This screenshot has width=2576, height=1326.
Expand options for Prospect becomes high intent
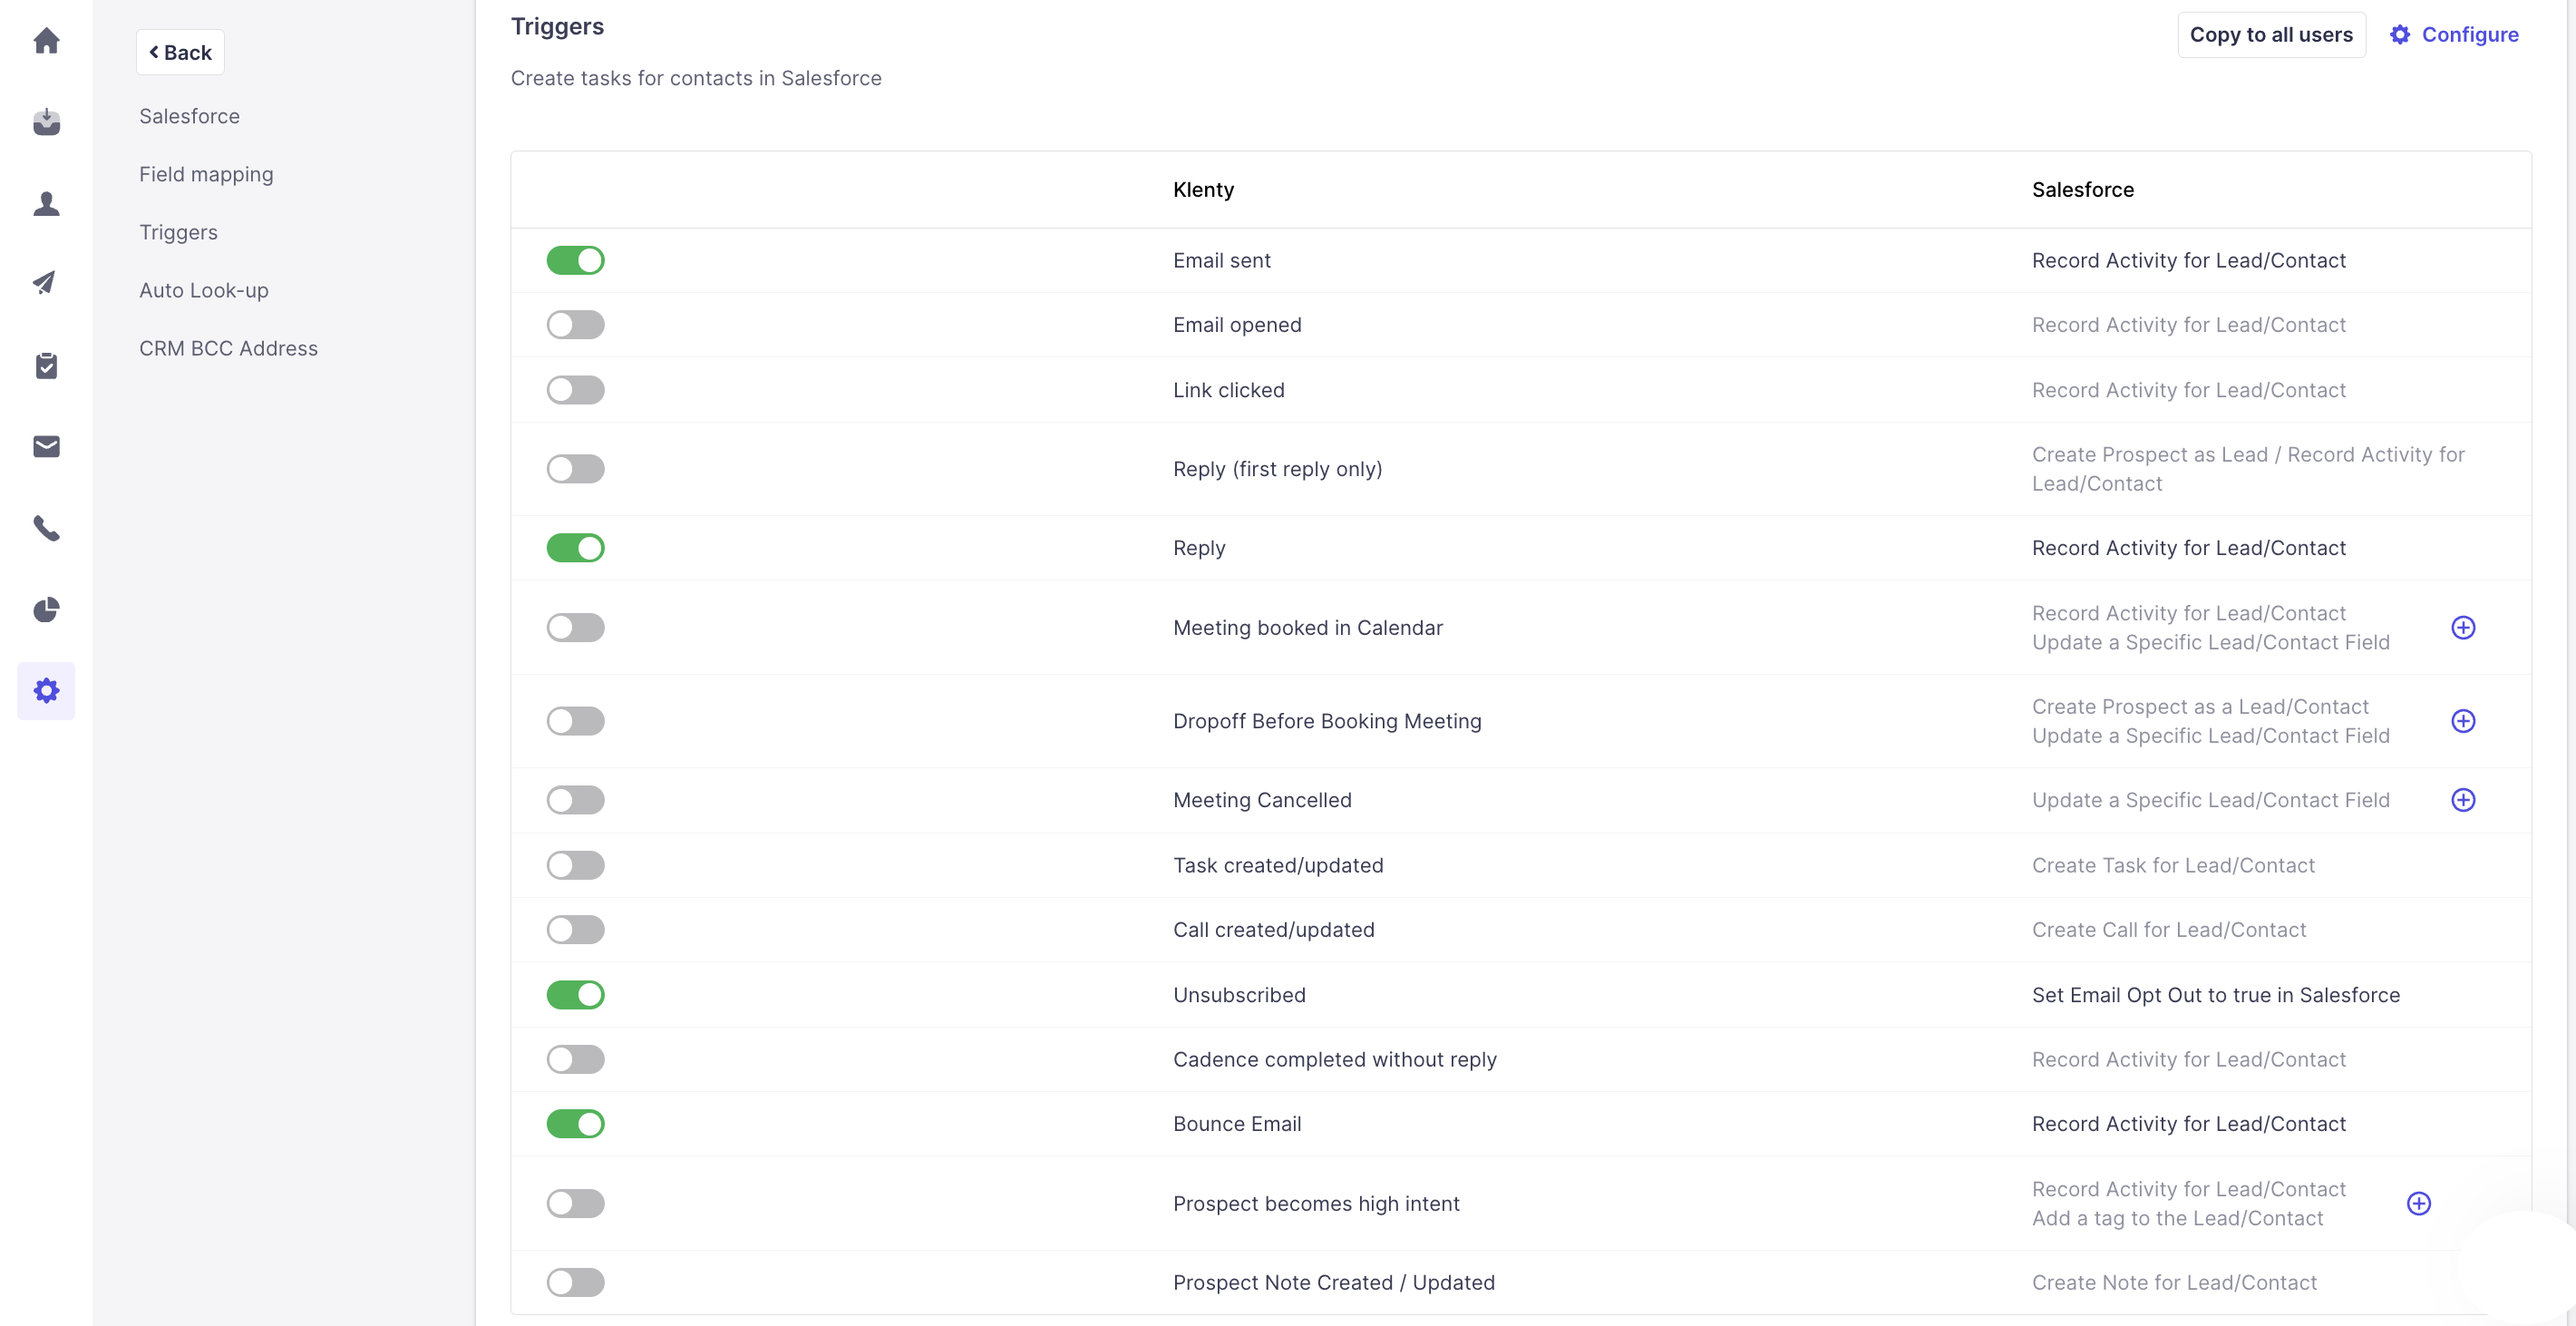(2418, 1204)
